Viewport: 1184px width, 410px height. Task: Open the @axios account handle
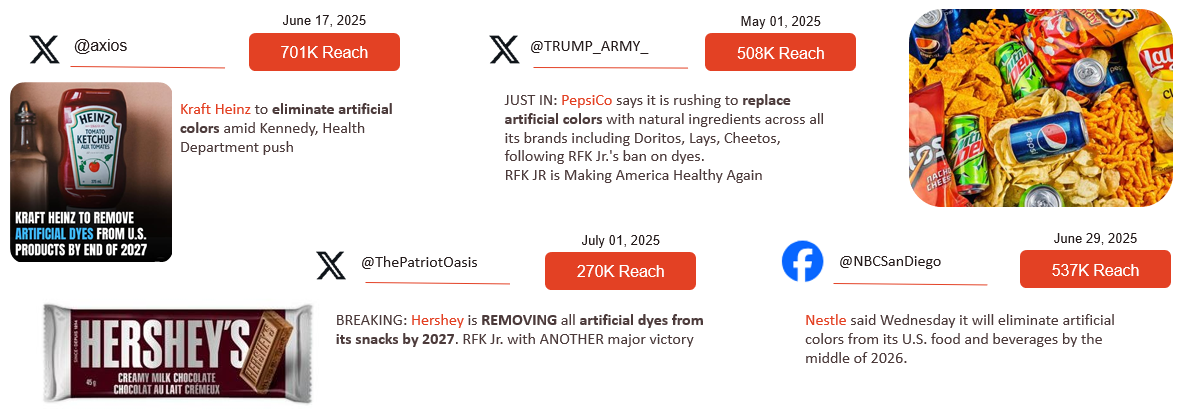pyautogui.click(x=101, y=46)
